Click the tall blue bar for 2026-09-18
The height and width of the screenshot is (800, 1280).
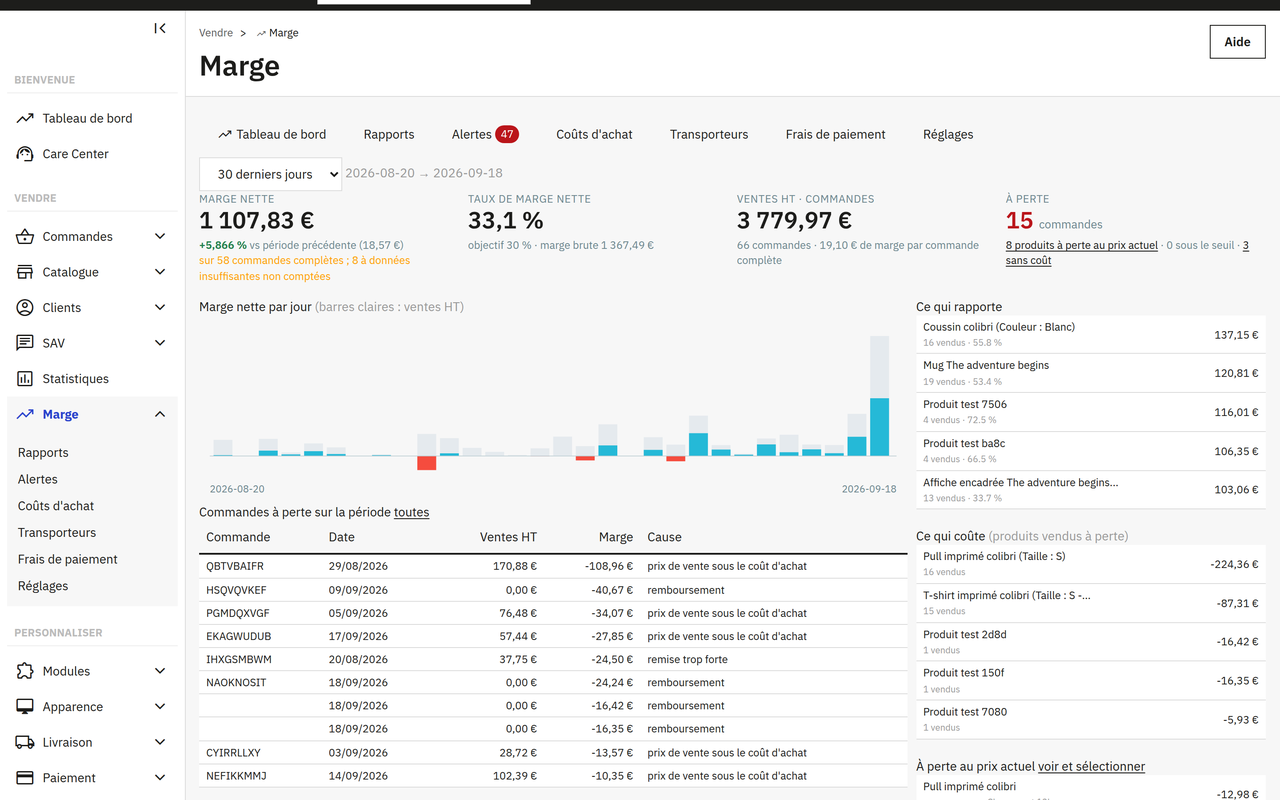[879, 427]
